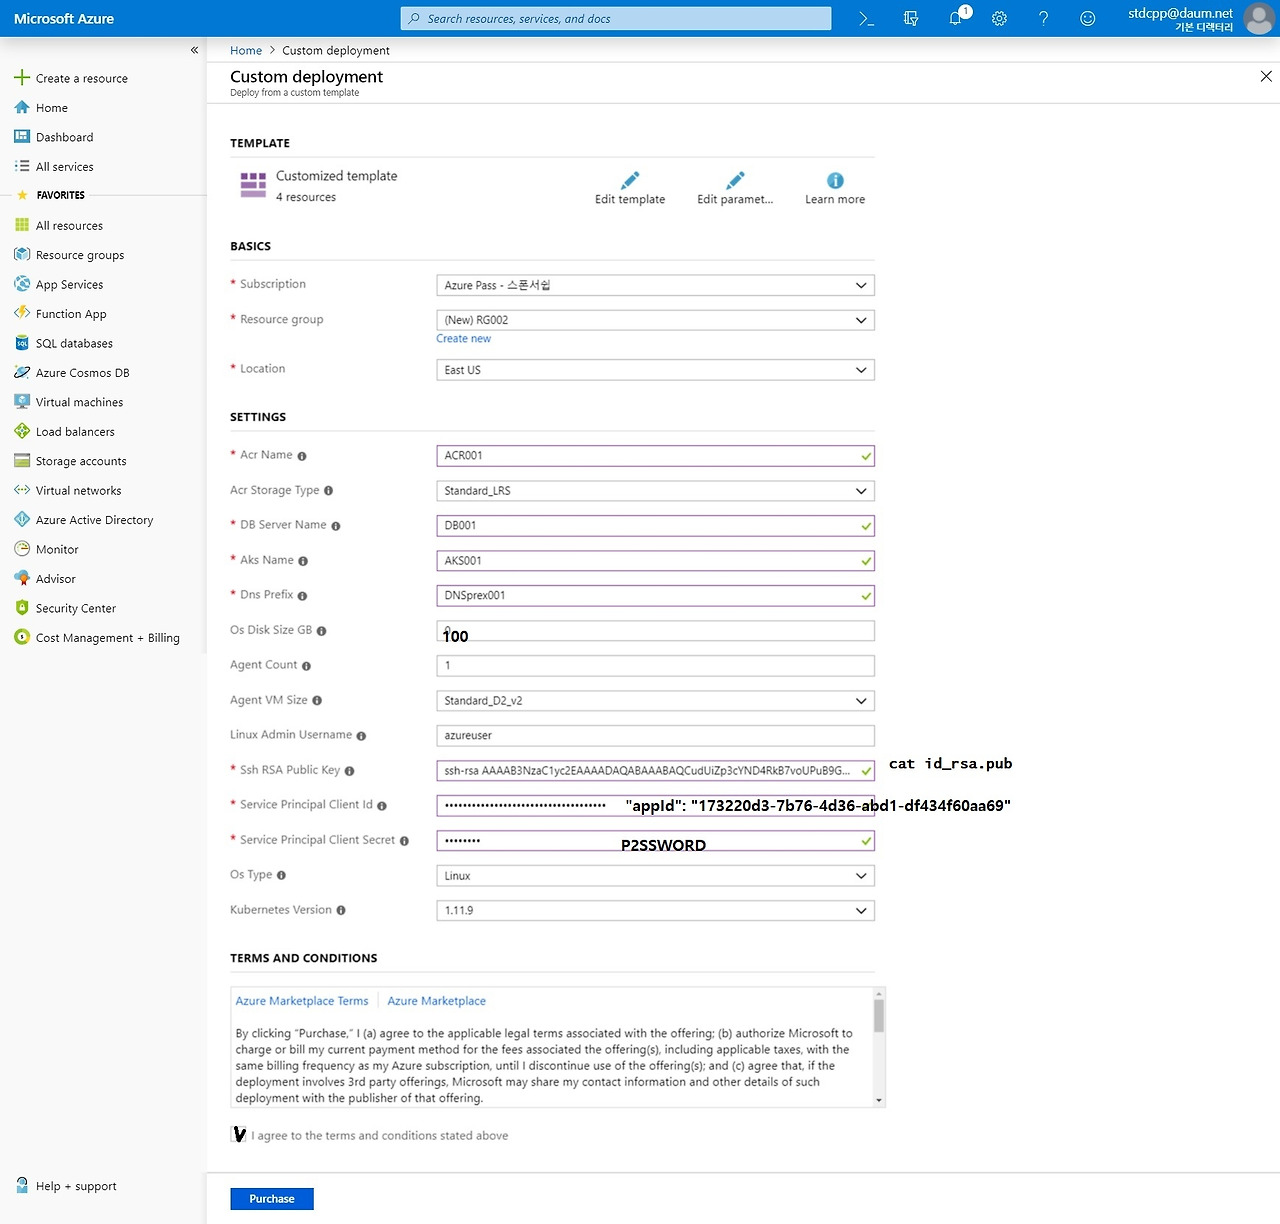The image size is (1280, 1224).
Task: Collapse the left sidebar with the double chevron
Action: point(194,50)
